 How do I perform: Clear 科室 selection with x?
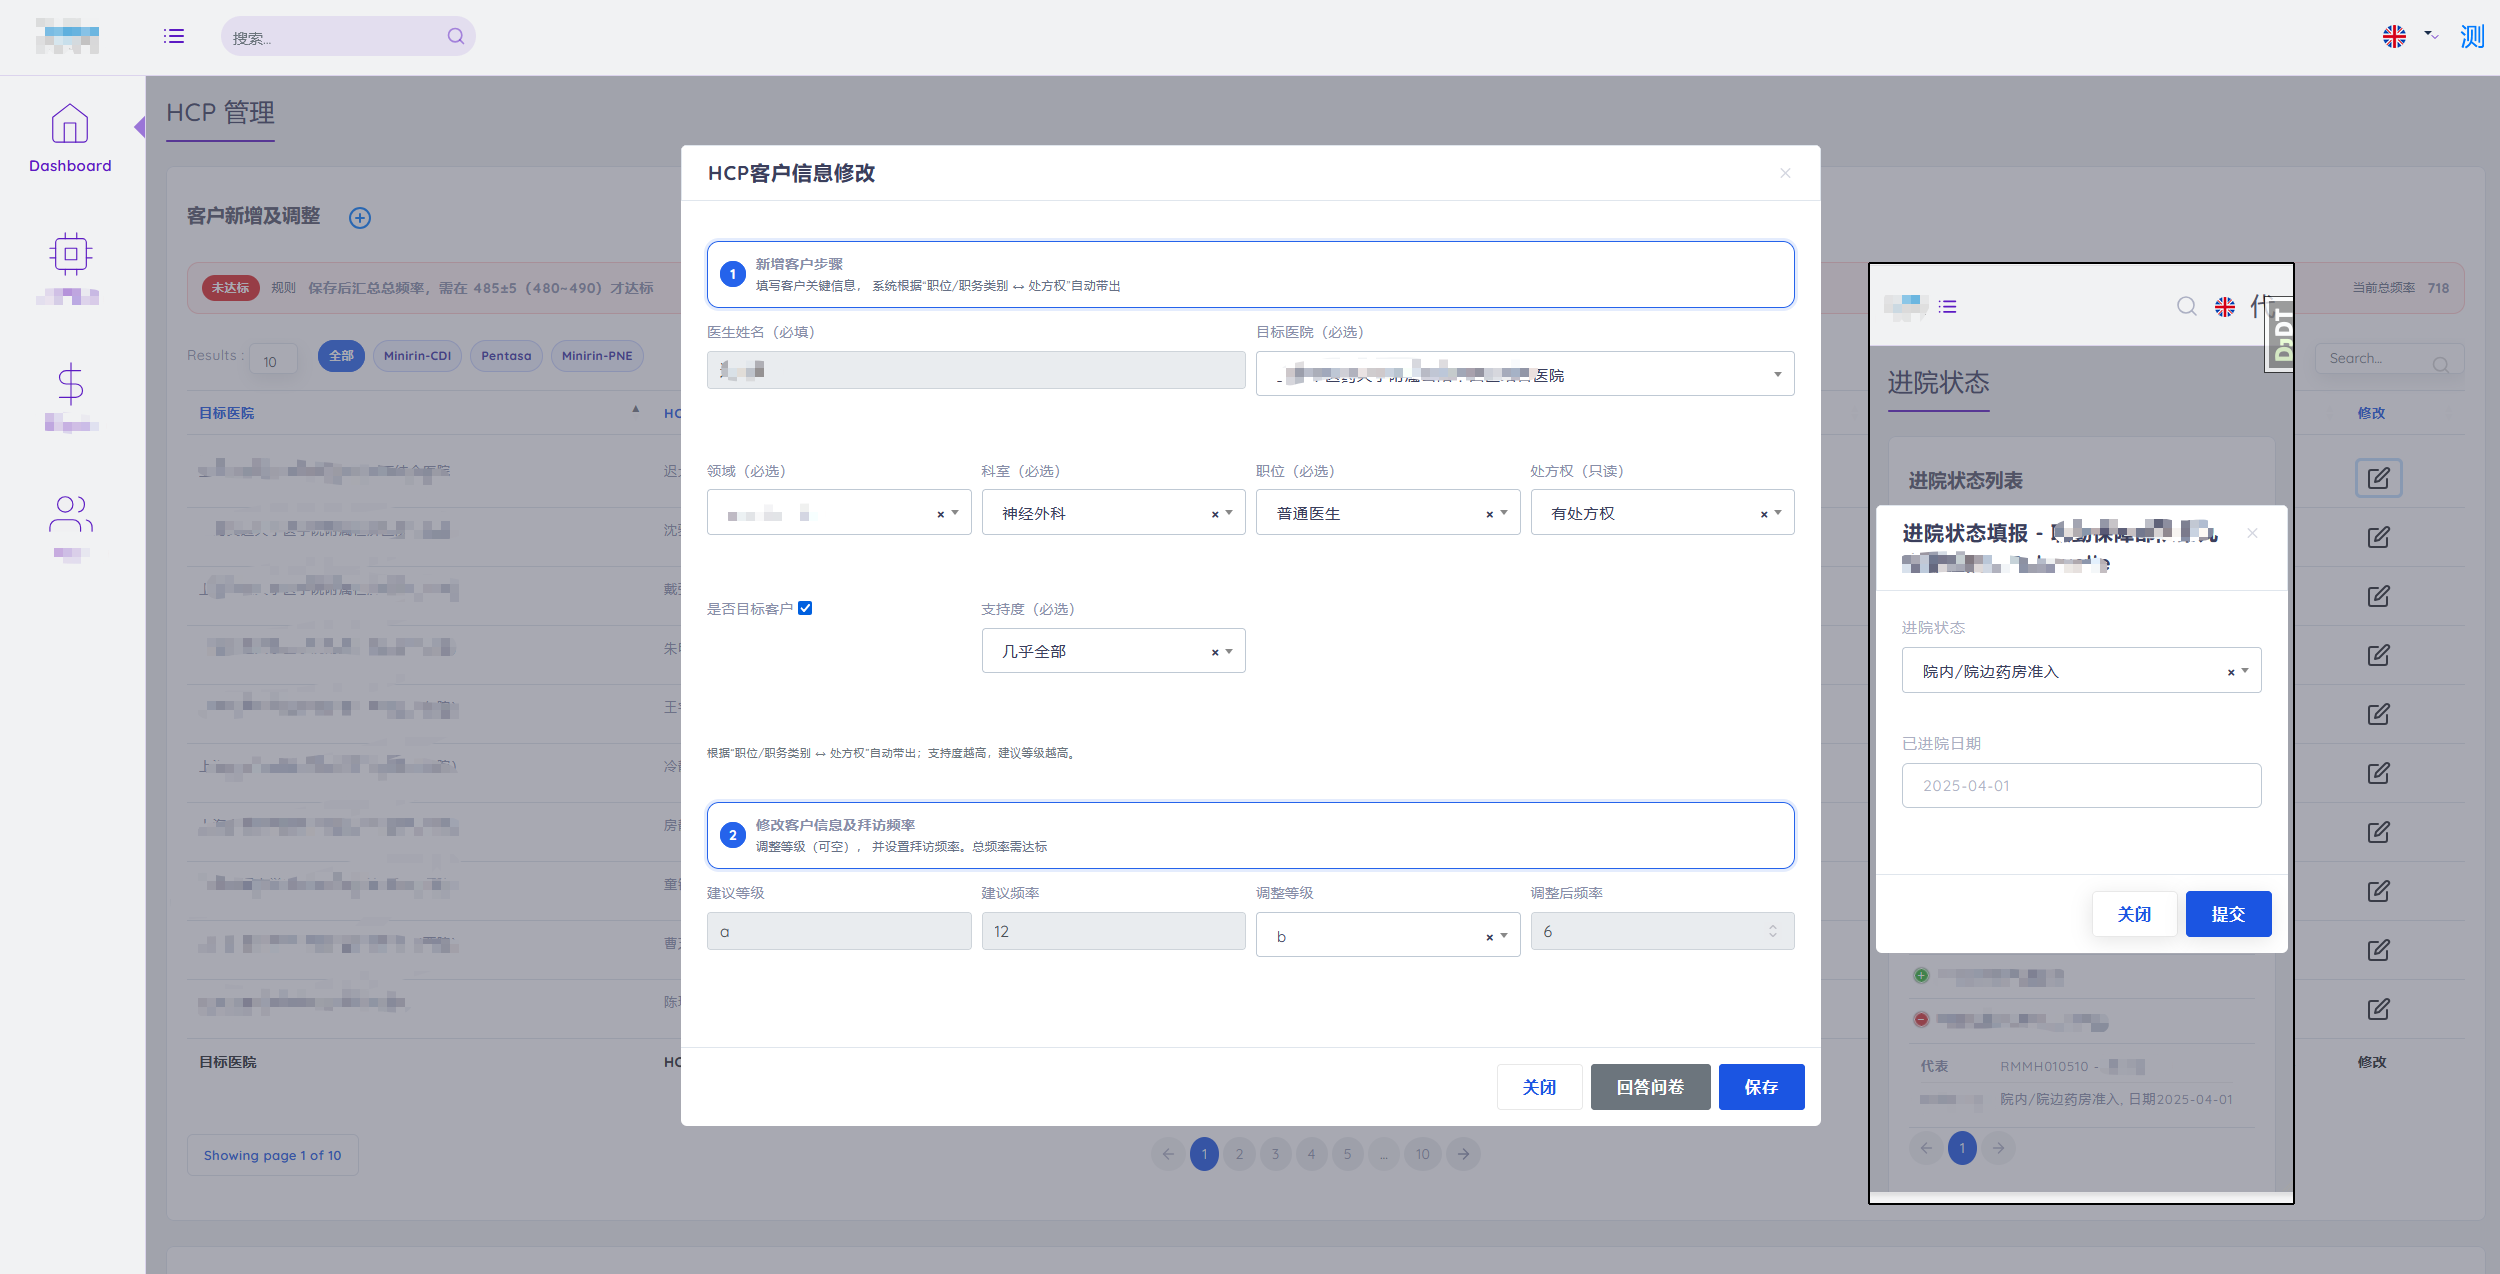[x=1215, y=514]
